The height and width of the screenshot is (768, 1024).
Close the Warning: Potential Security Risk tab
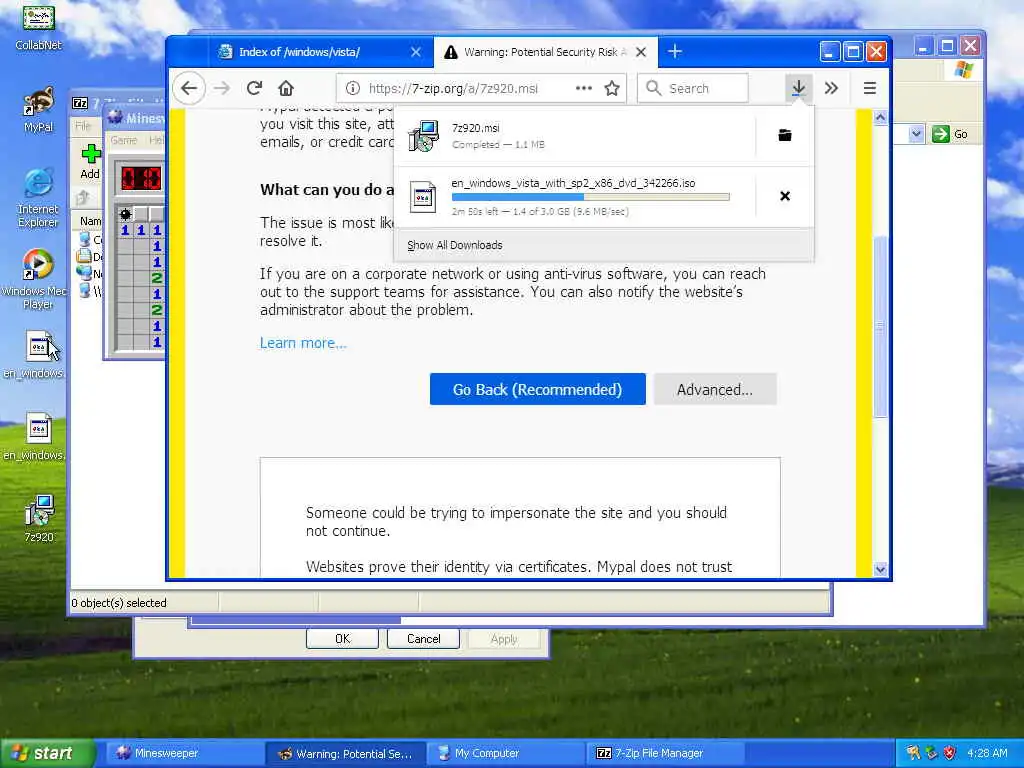pos(641,52)
